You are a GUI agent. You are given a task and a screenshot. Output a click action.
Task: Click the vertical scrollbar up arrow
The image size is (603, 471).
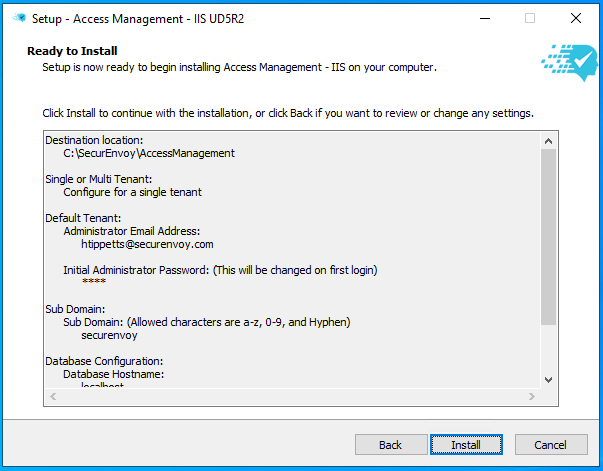548,140
